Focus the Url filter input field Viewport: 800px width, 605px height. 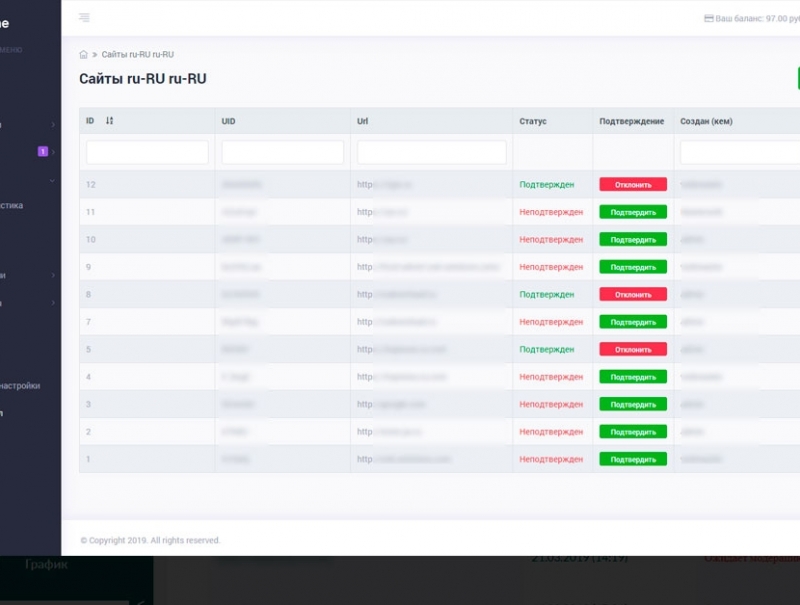[x=432, y=153]
